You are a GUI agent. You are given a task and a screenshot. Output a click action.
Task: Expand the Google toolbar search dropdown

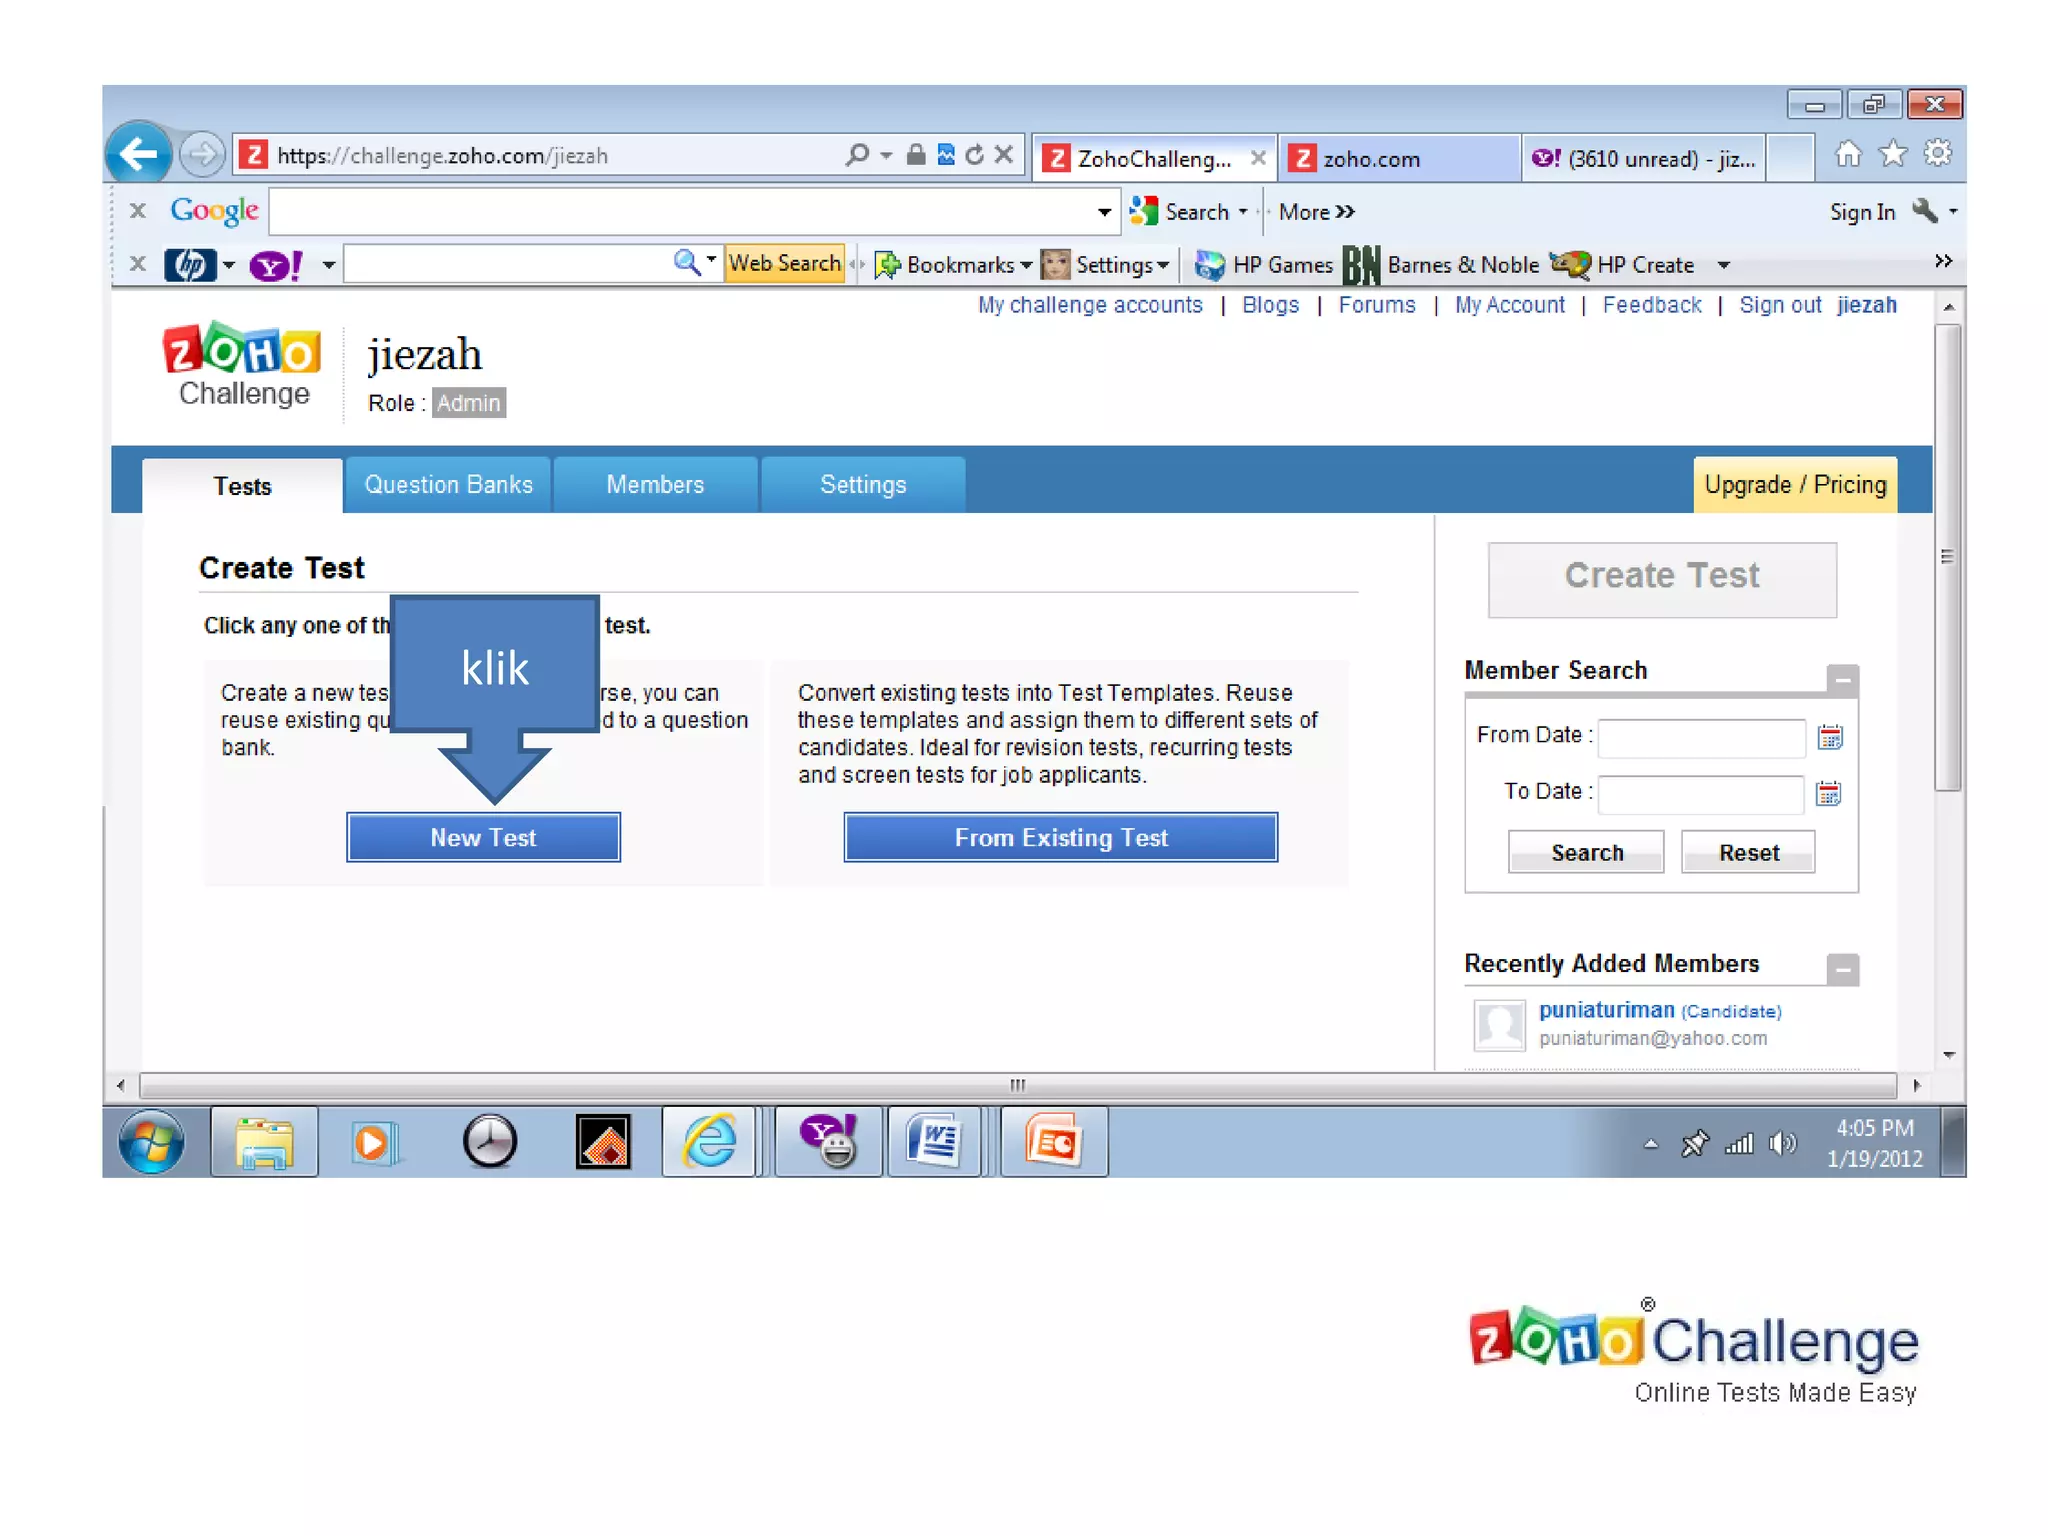click(1104, 212)
